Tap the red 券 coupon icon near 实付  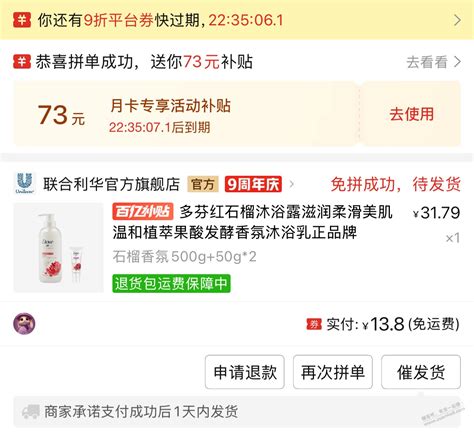314,324
